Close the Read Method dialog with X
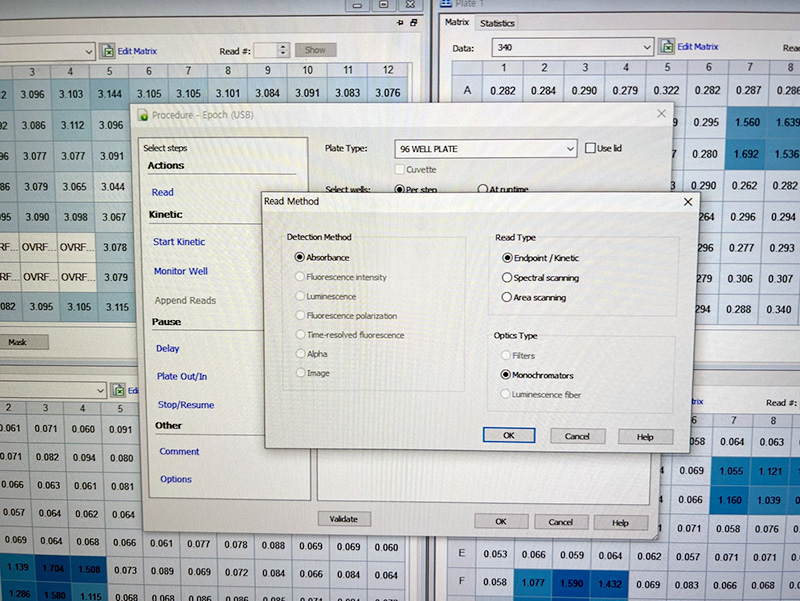Viewport: 800px width, 601px height. pos(687,201)
